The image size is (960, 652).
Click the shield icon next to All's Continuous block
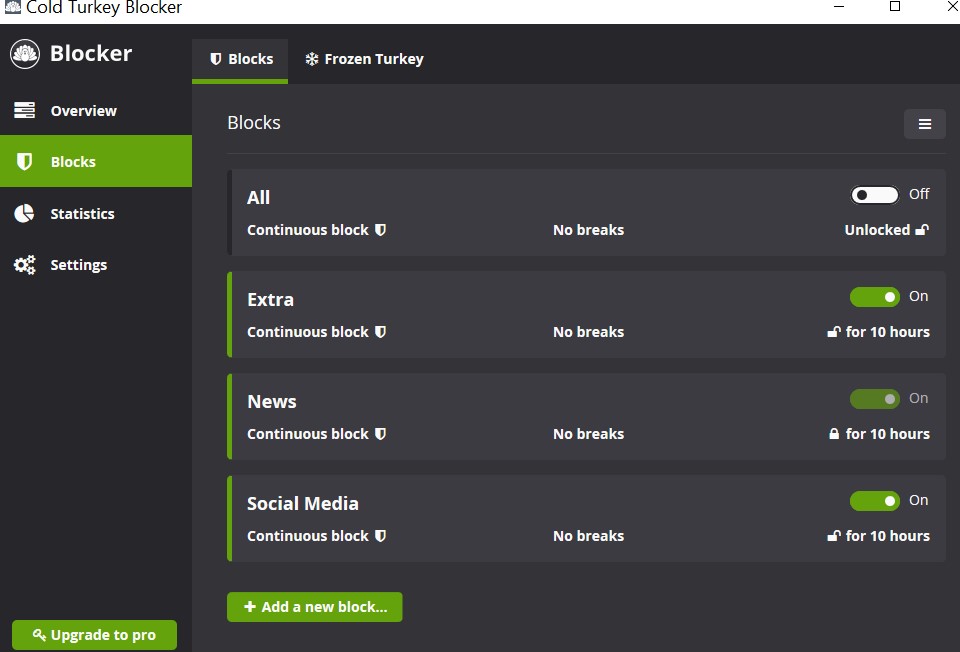click(x=380, y=230)
